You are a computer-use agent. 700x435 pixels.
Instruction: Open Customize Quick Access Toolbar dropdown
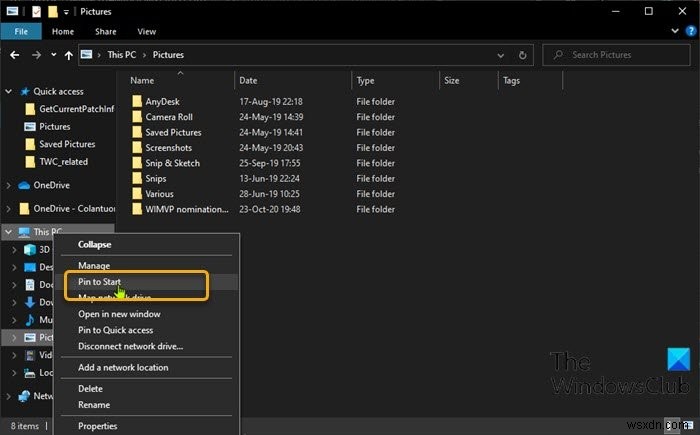coord(66,12)
